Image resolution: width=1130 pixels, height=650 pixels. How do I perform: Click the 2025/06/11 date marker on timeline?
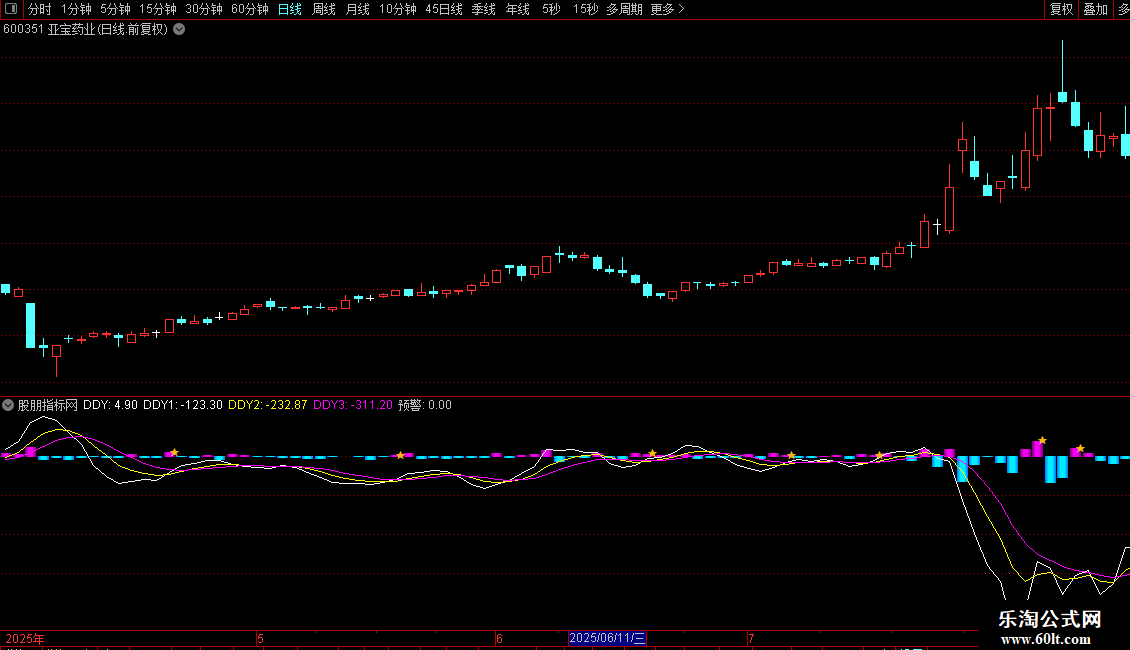pyautogui.click(x=607, y=638)
